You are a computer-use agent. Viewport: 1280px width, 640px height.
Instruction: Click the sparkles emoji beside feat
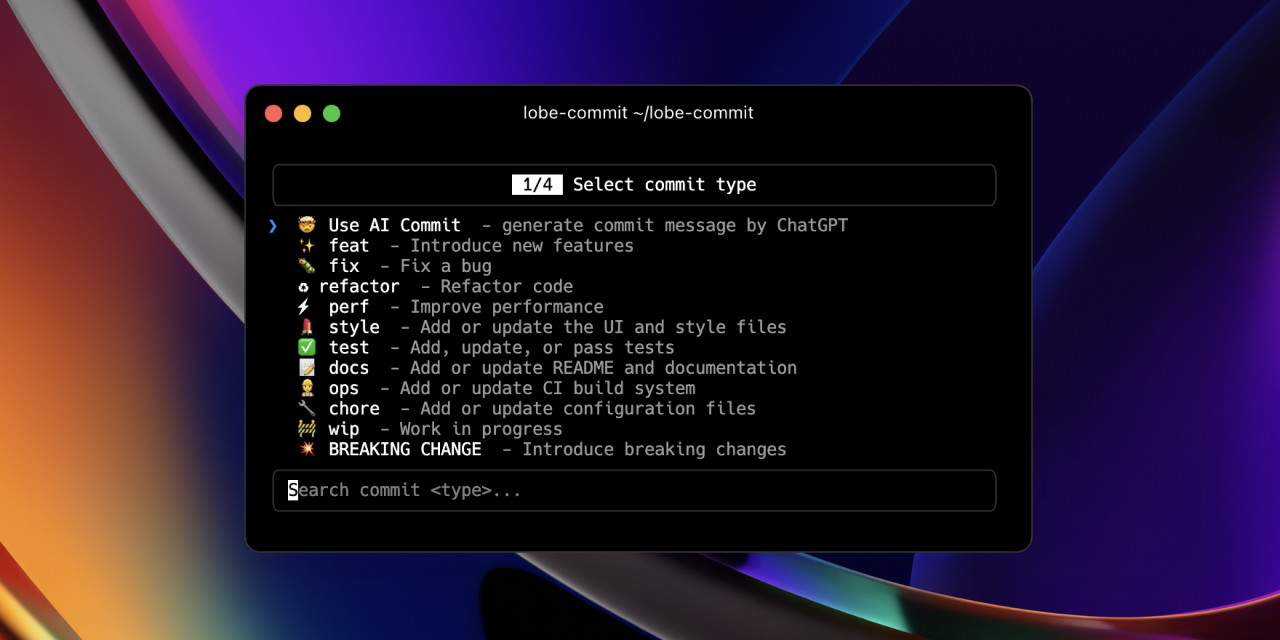pyautogui.click(x=306, y=246)
